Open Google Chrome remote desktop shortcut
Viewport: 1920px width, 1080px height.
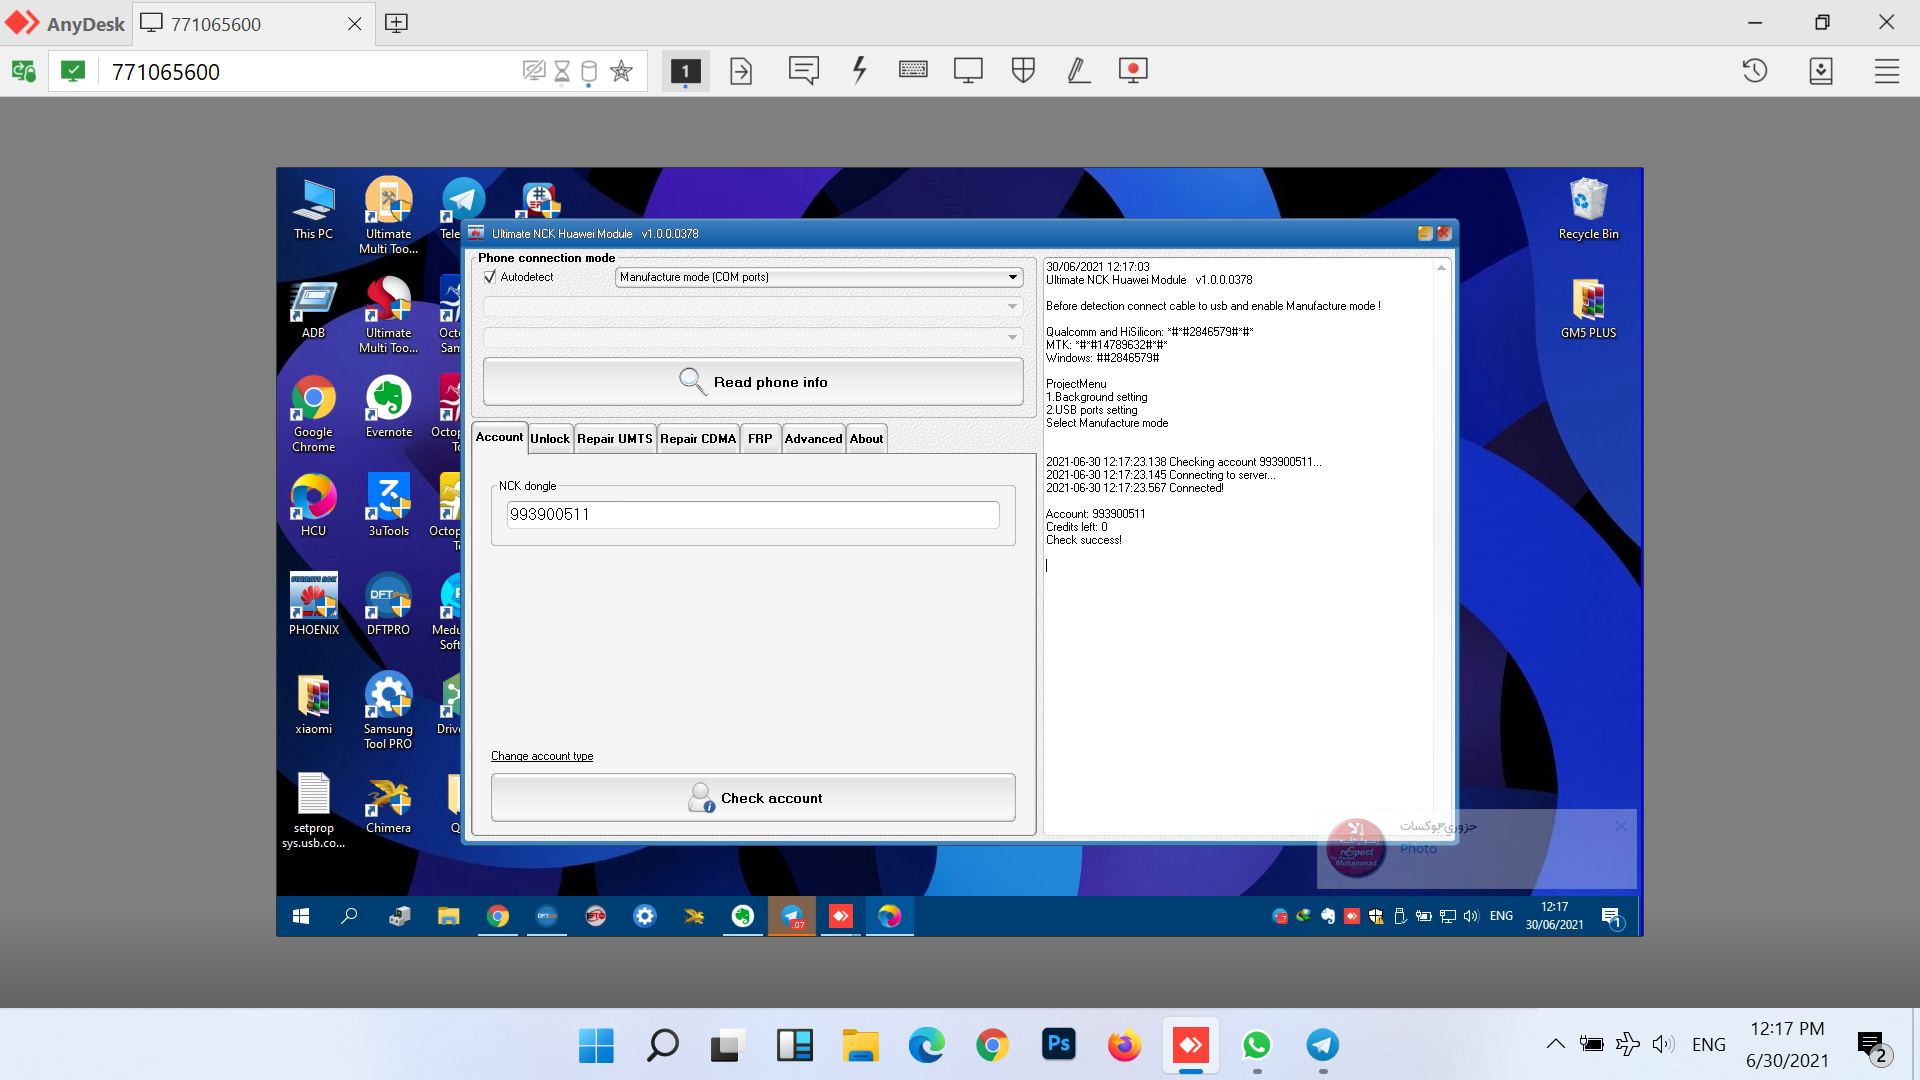(x=313, y=414)
